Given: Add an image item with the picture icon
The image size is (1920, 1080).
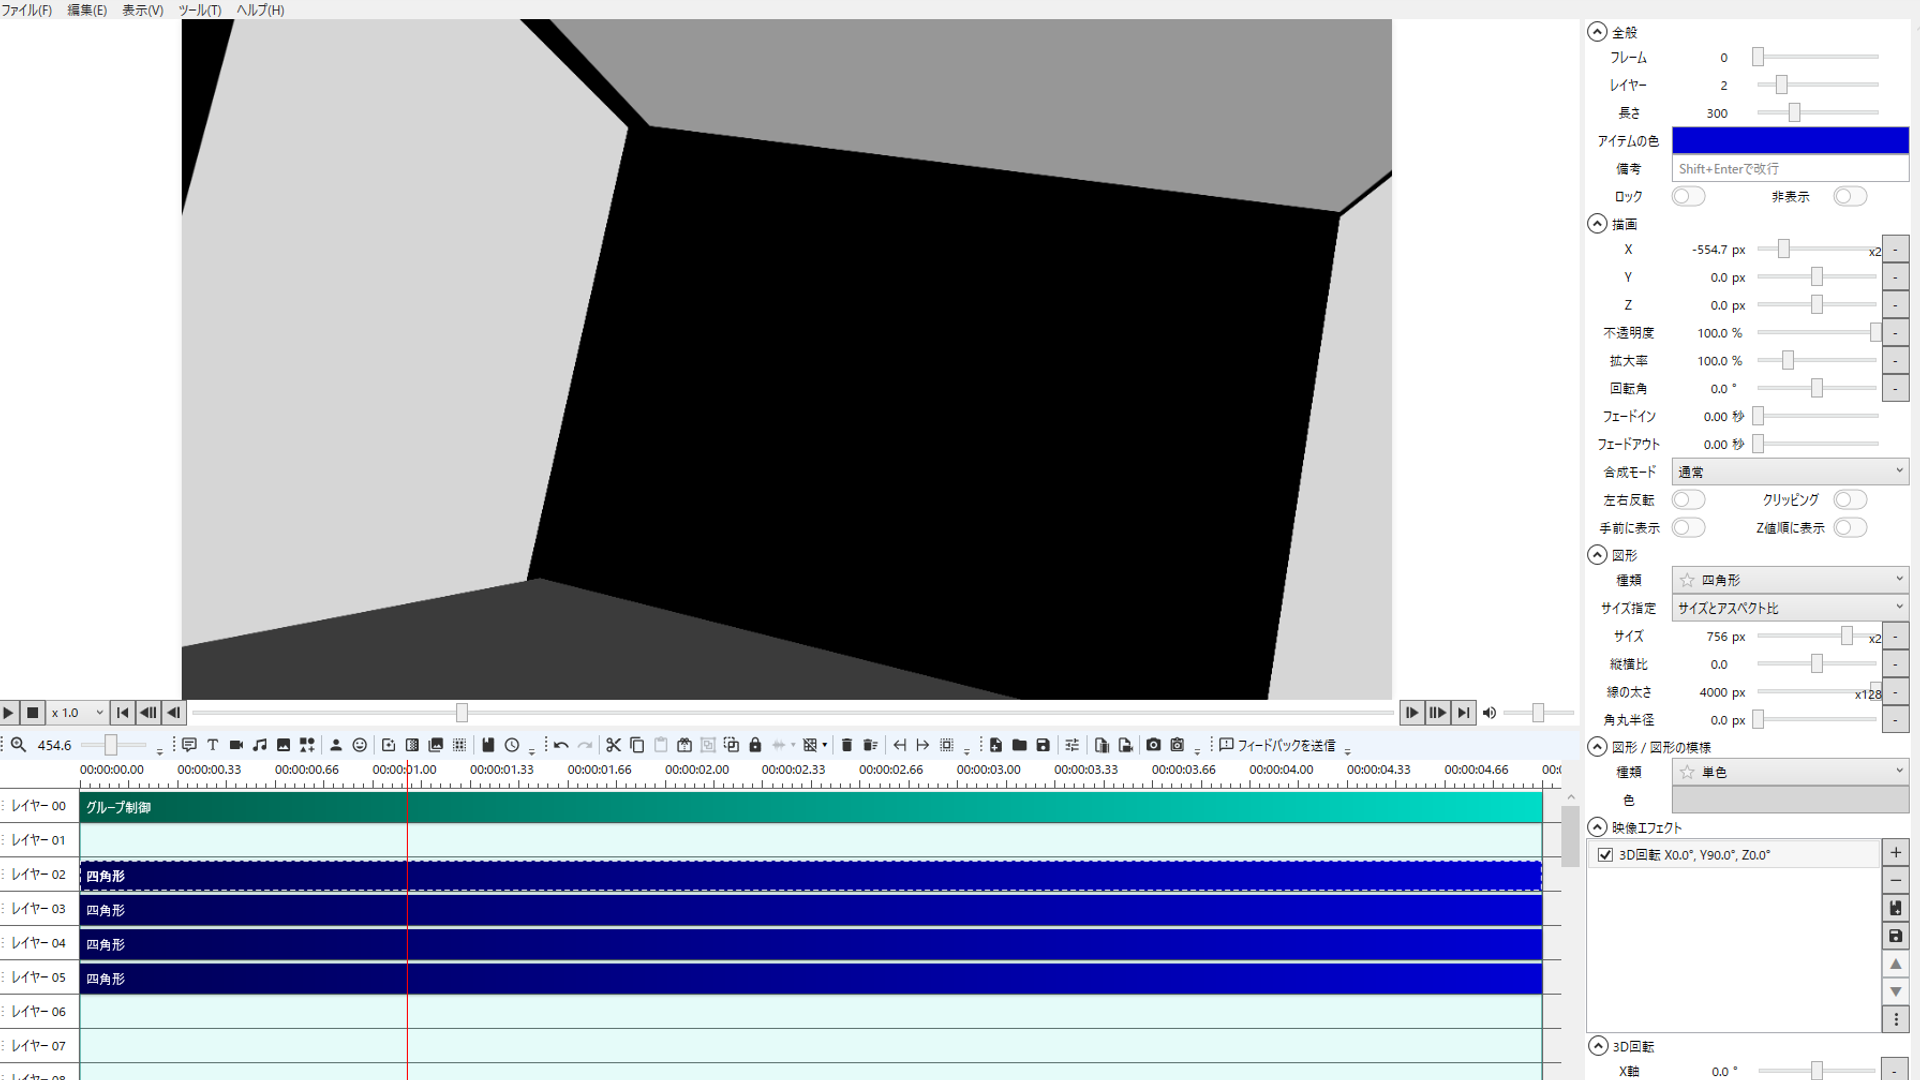Looking at the screenshot, I should pos(284,745).
